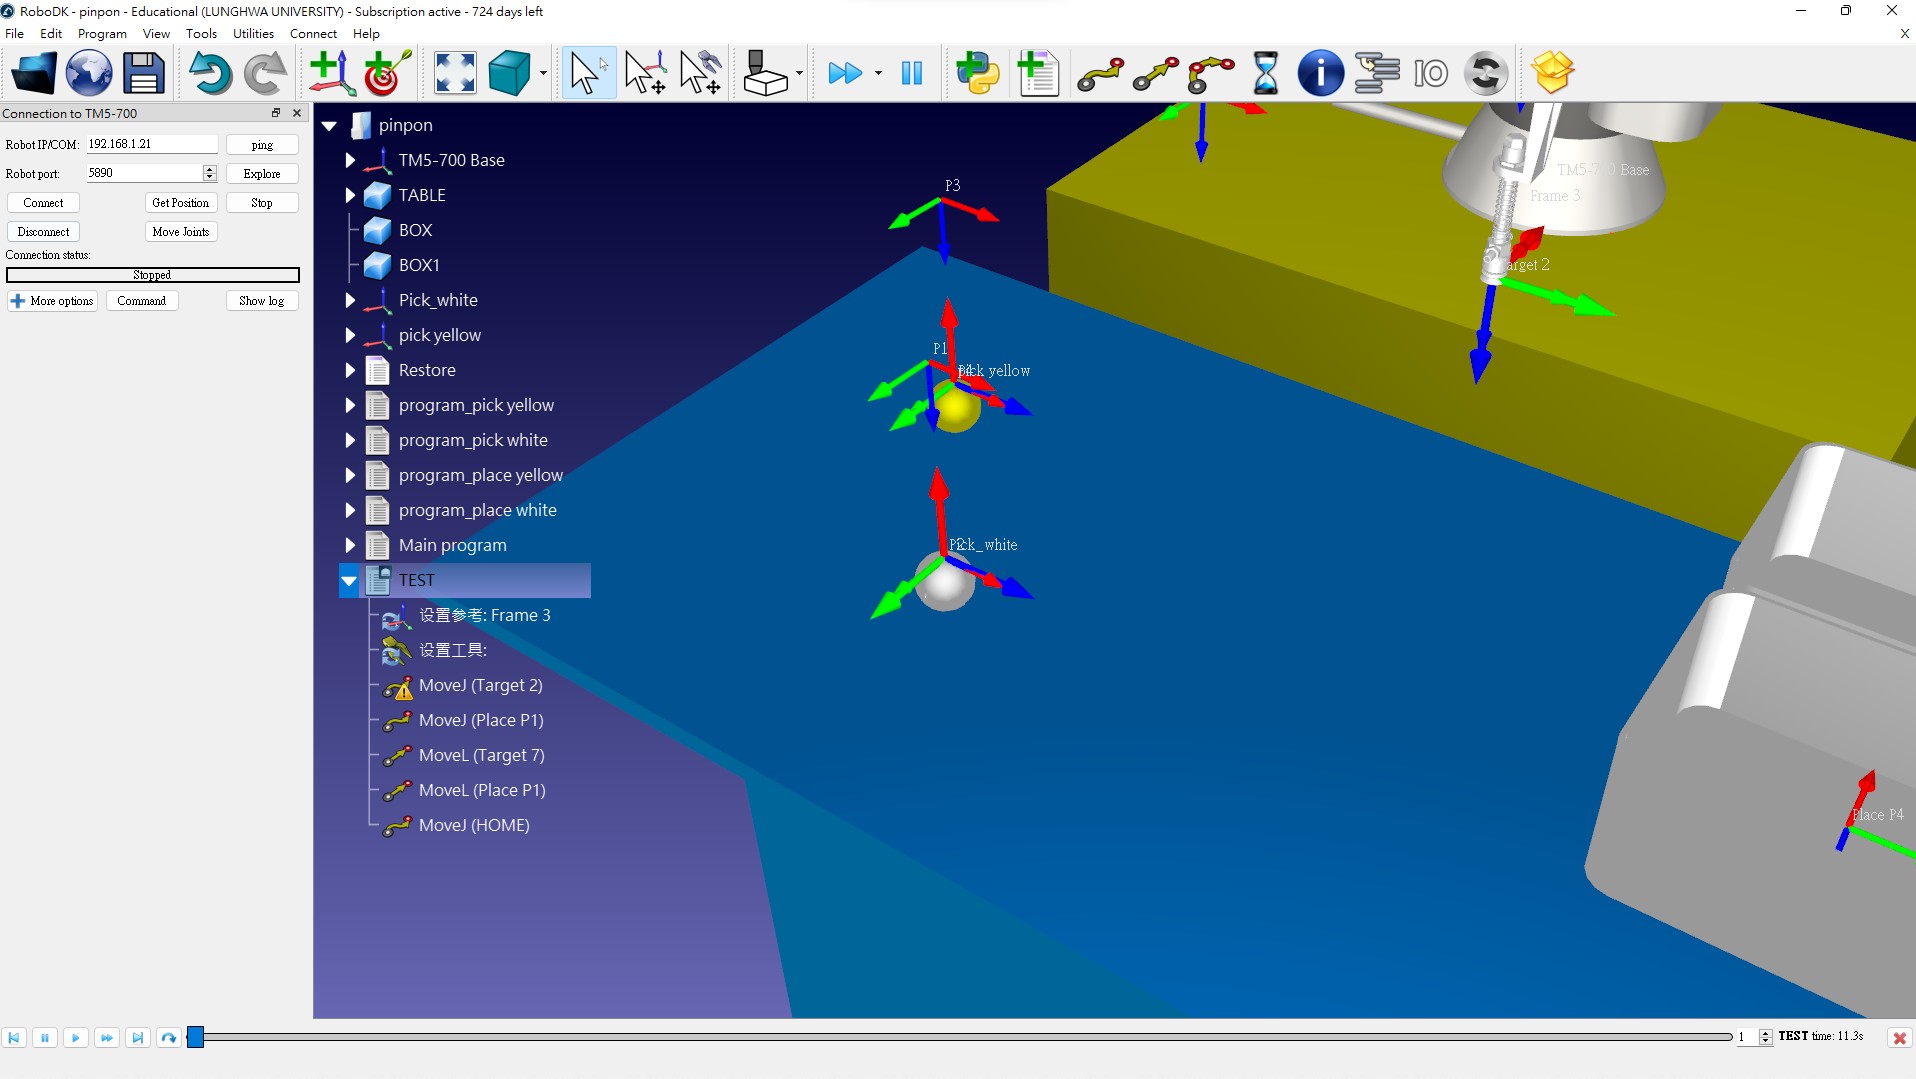Click the Get Position button
The width and height of the screenshot is (1916, 1079).
181,203
